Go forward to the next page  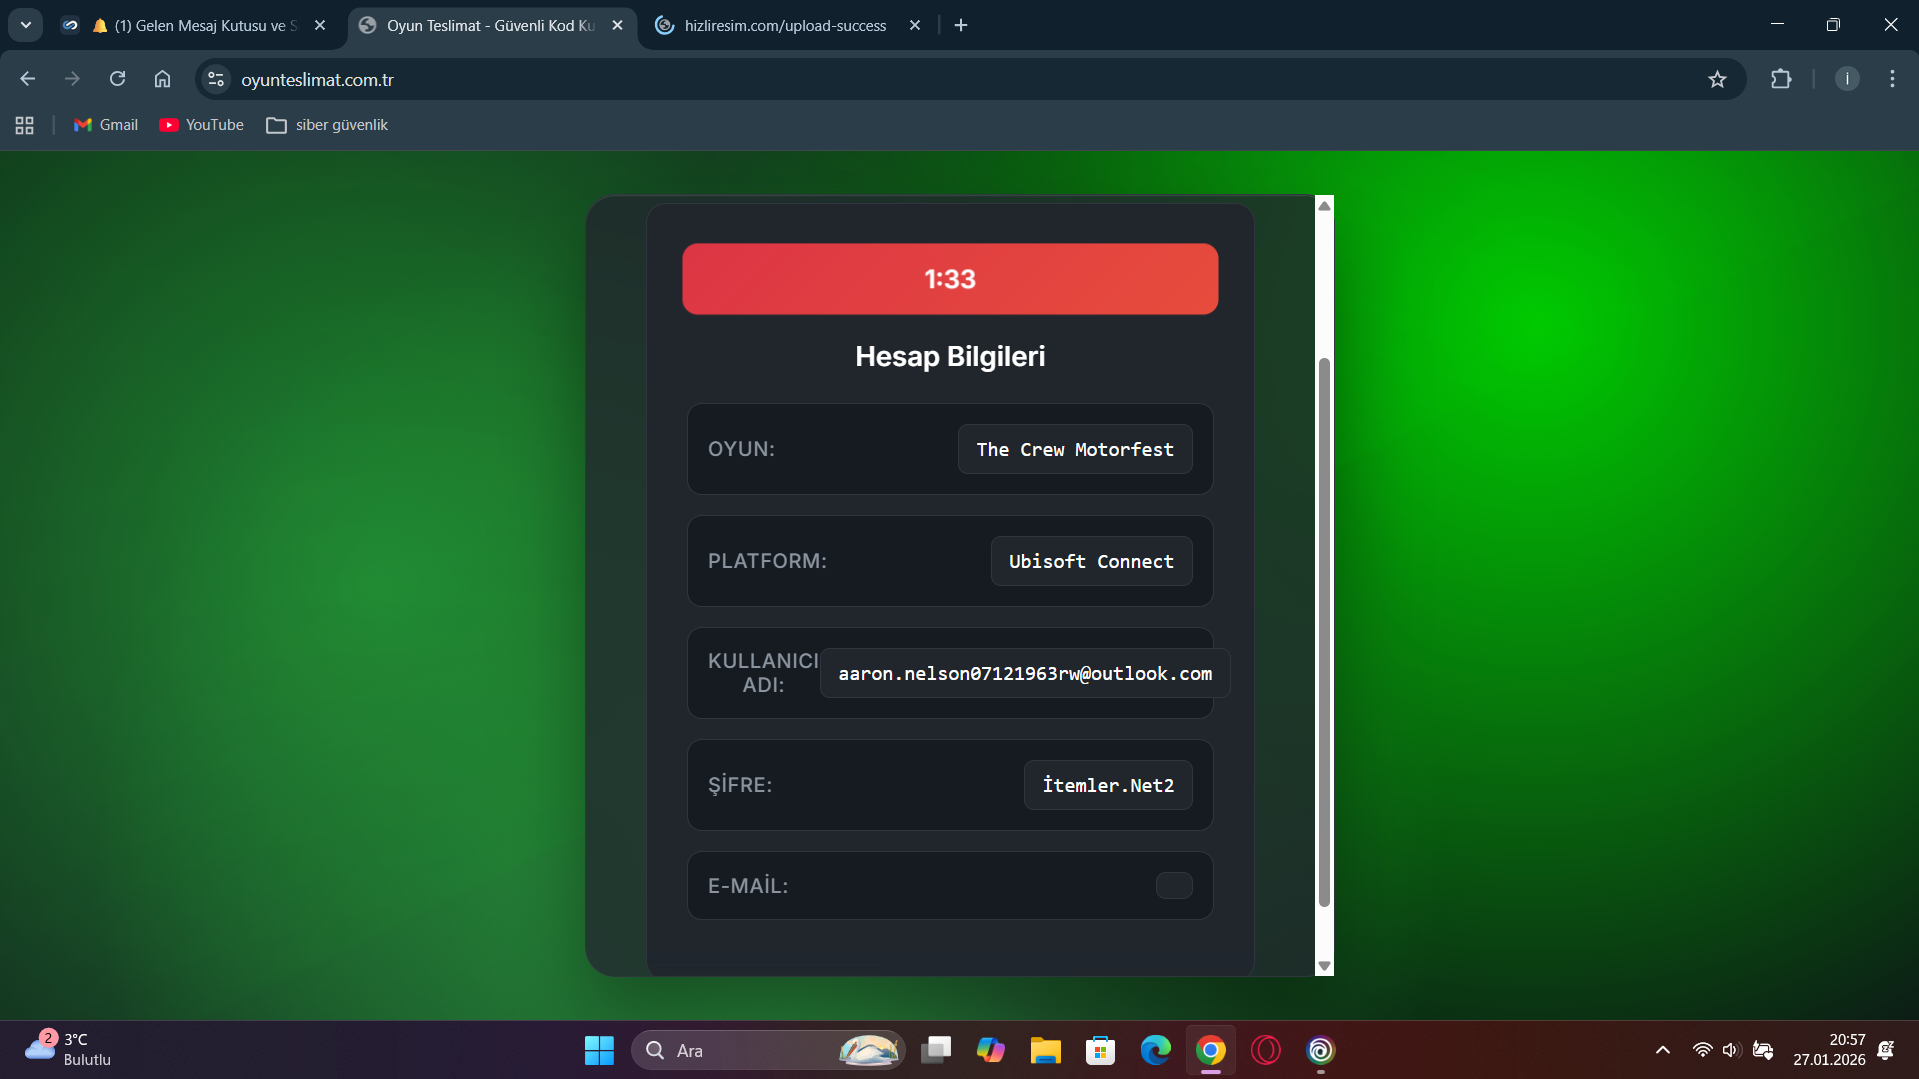(x=72, y=79)
